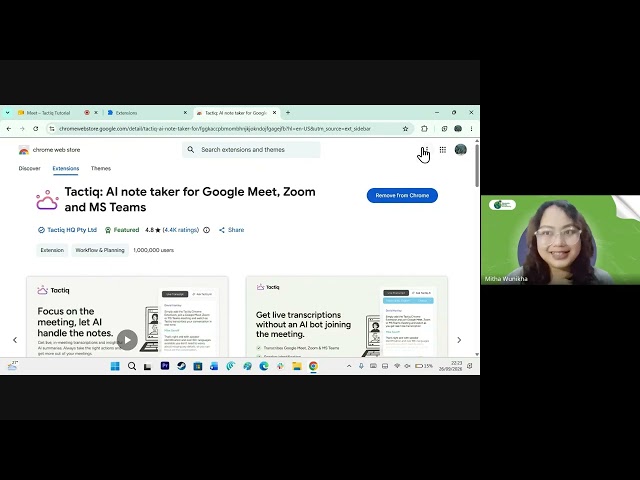Open a new browser tab
Screen dimensions: 640x480
point(288,113)
